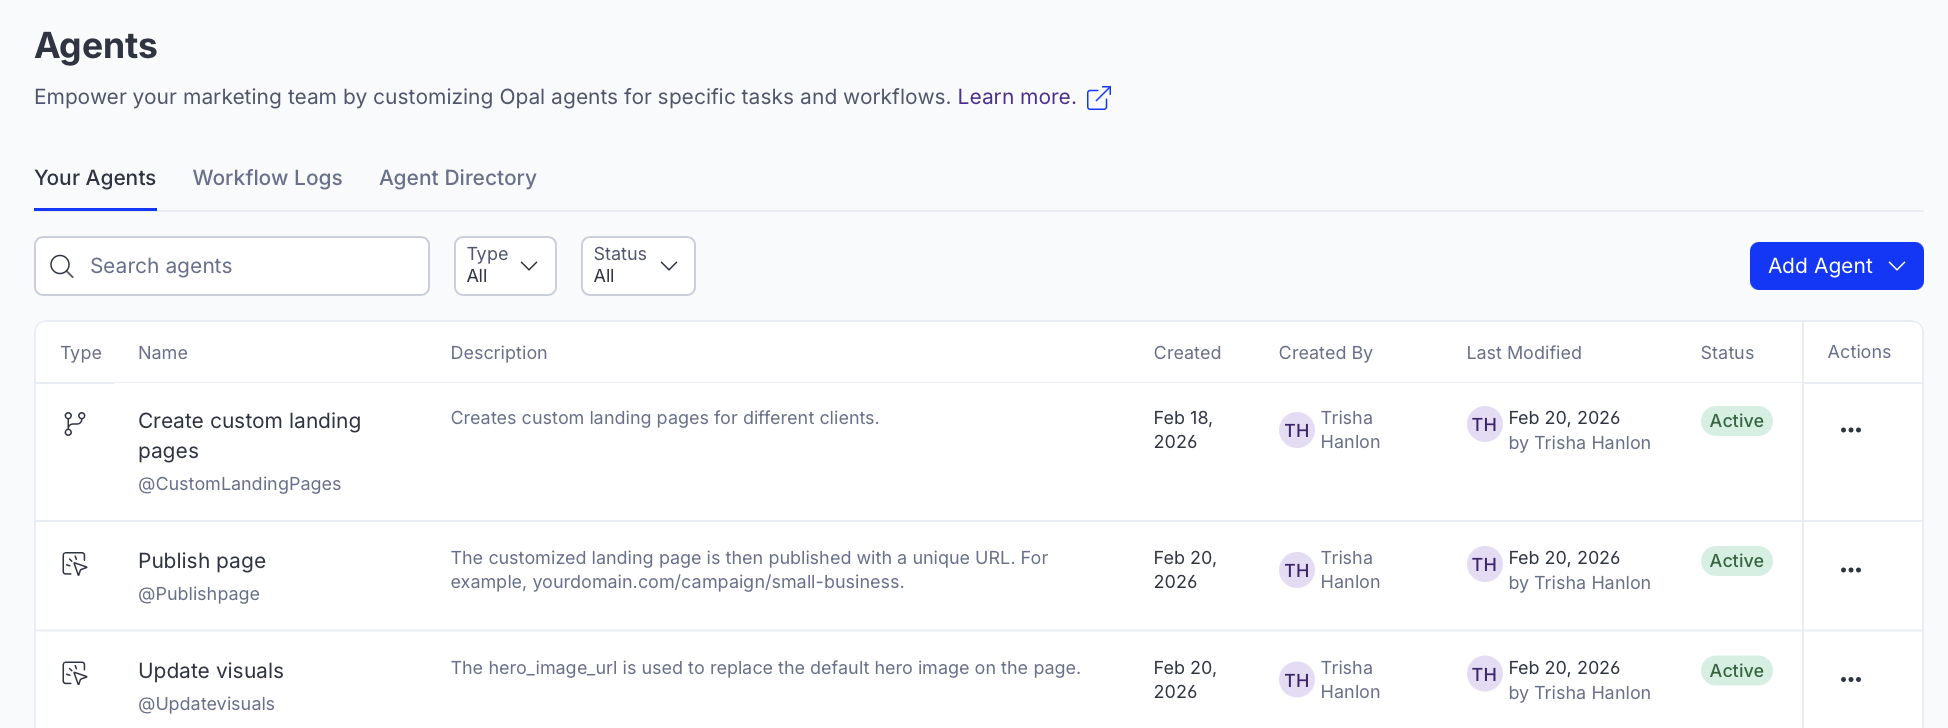Viewport: 1948px width, 728px height.
Task: Click the workflow icon for Create custom landing pages
Action: [x=75, y=424]
